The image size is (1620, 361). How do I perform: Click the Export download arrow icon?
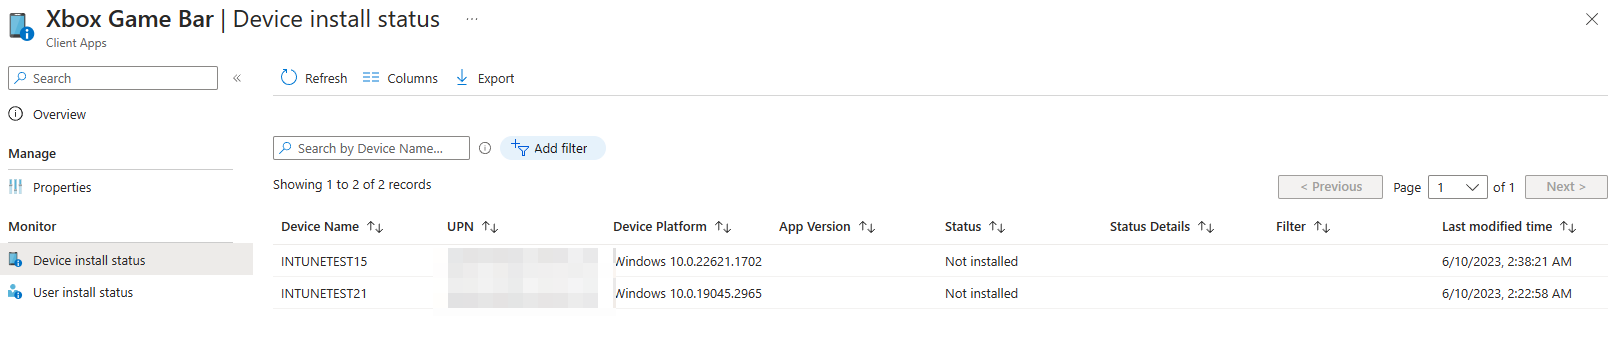(462, 77)
